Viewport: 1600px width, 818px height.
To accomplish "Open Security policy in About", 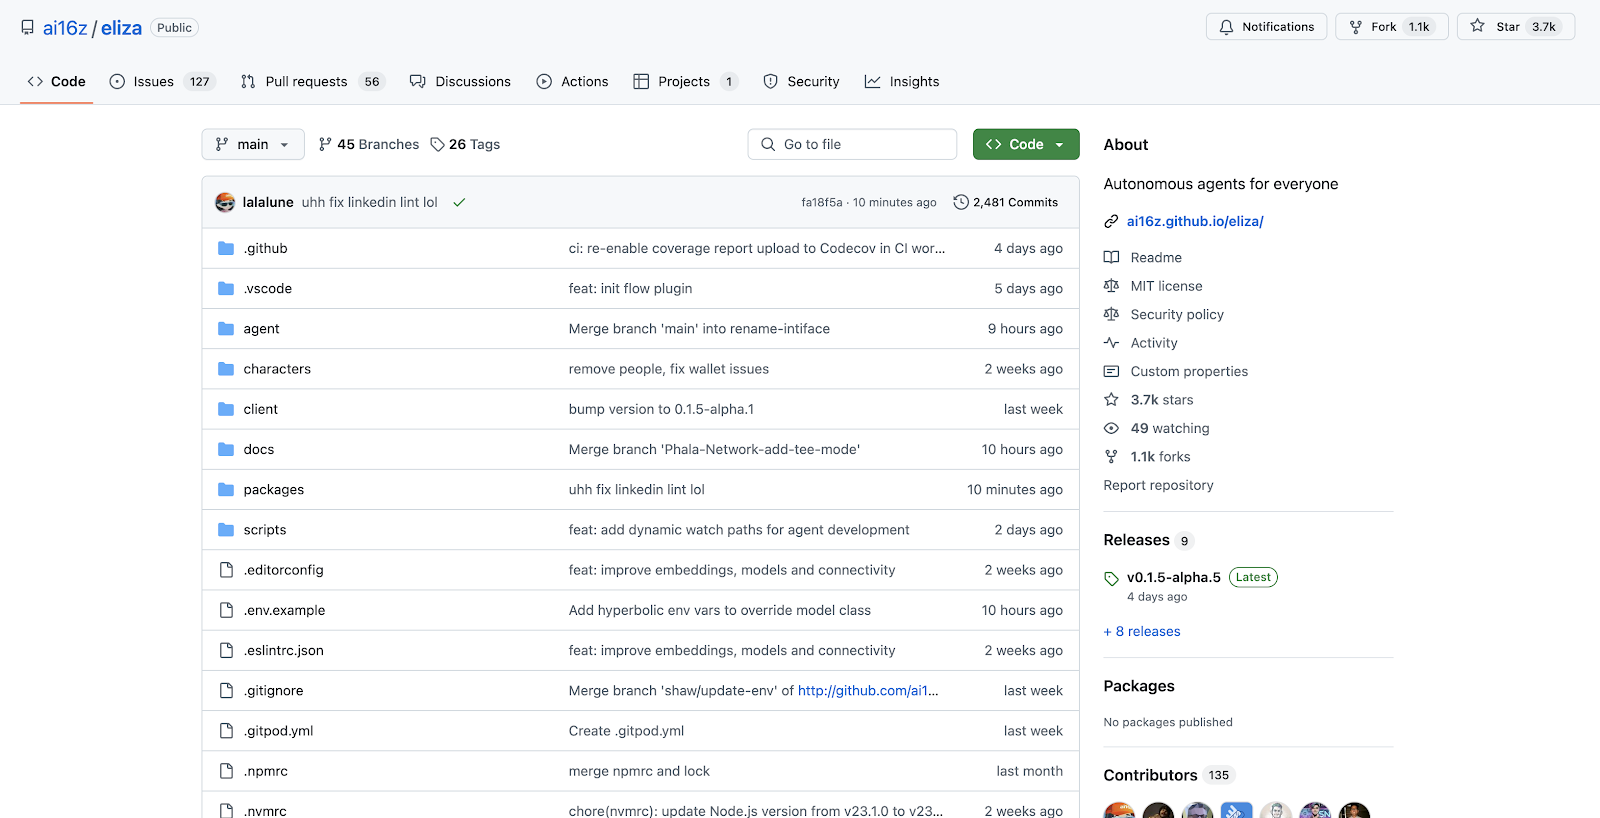I will (x=1177, y=314).
